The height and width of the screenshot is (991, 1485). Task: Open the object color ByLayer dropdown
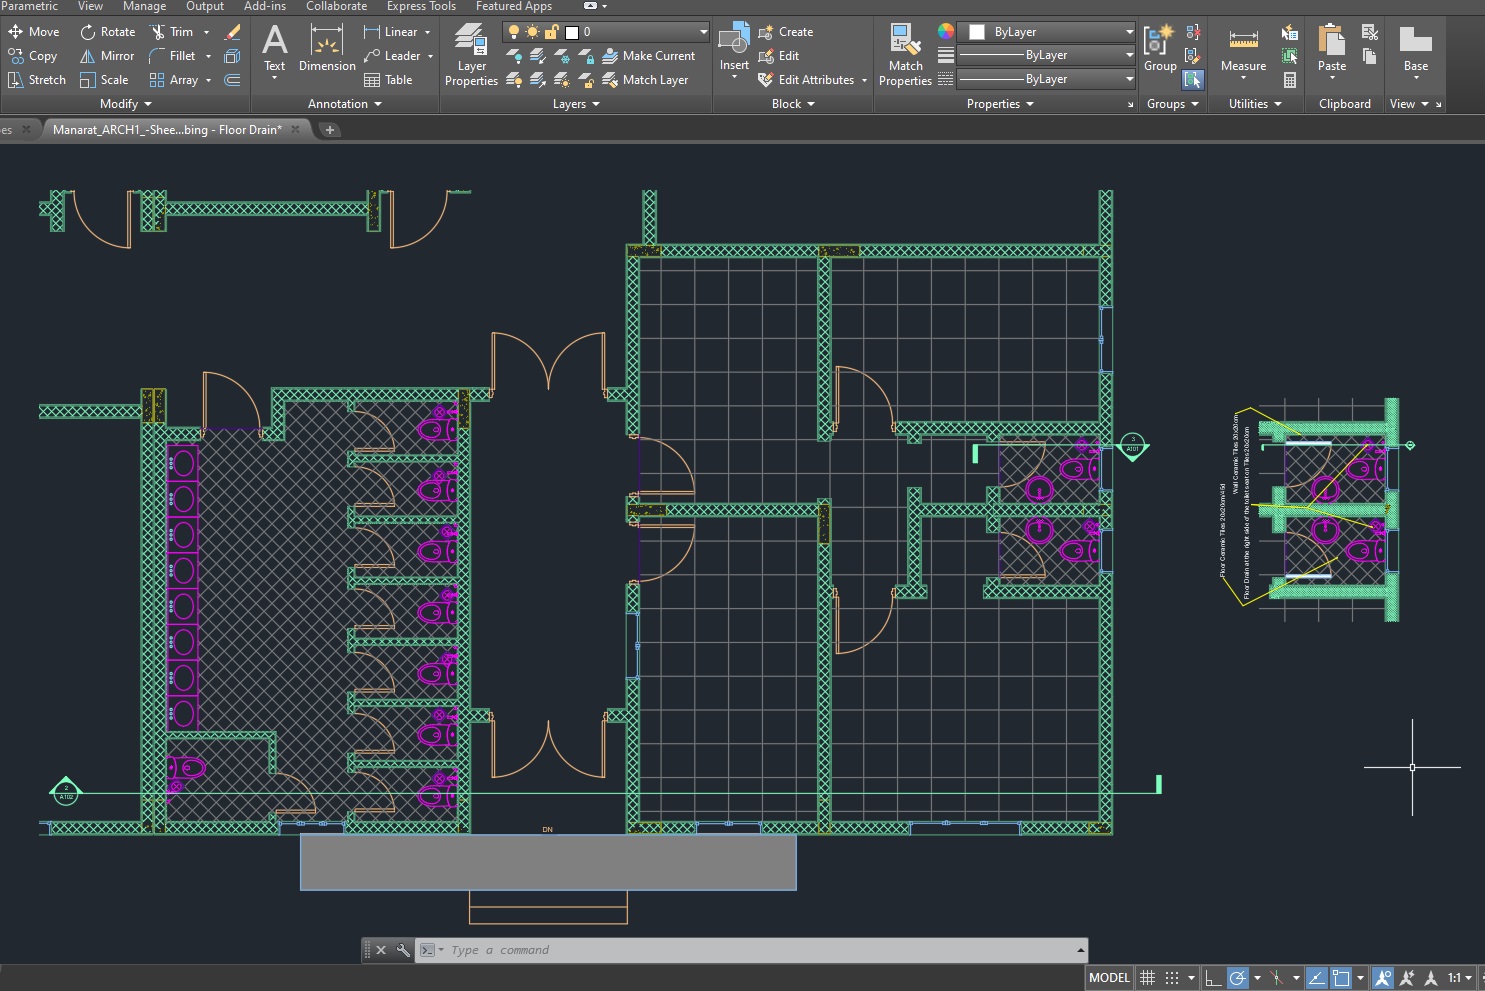(1046, 32)
